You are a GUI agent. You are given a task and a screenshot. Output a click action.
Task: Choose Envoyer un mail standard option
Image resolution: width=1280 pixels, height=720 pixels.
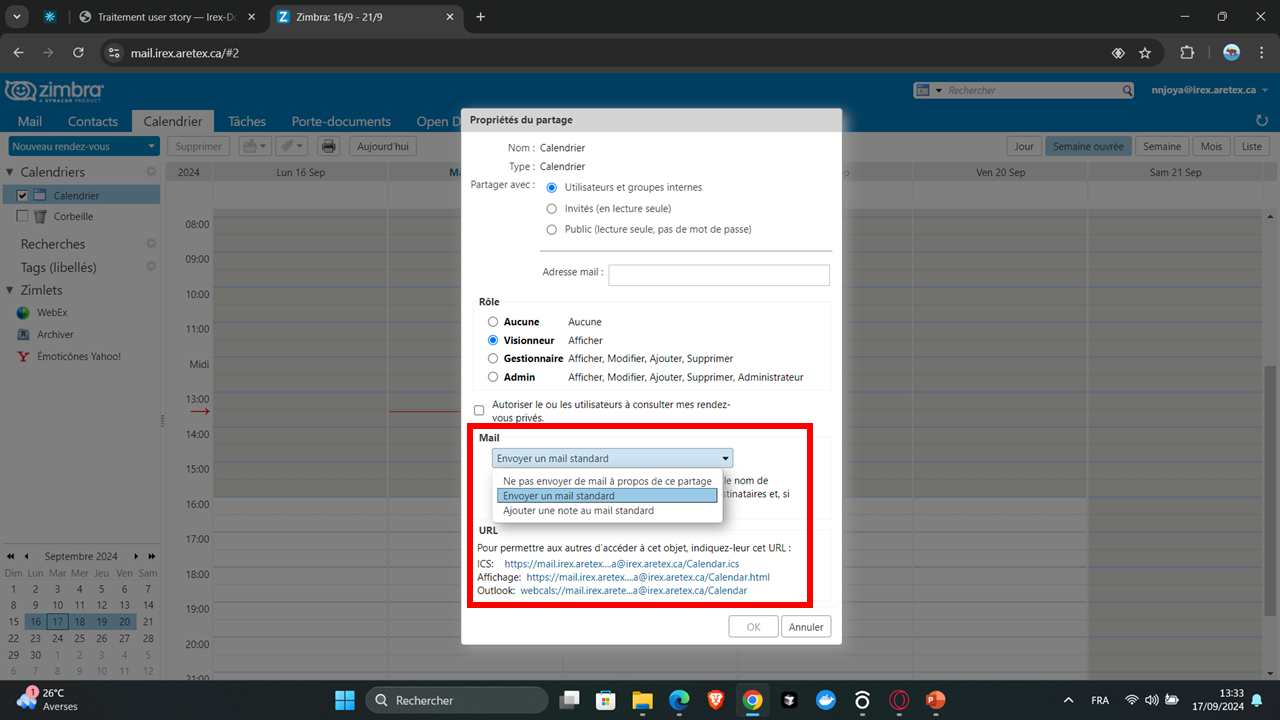point(607,495)
